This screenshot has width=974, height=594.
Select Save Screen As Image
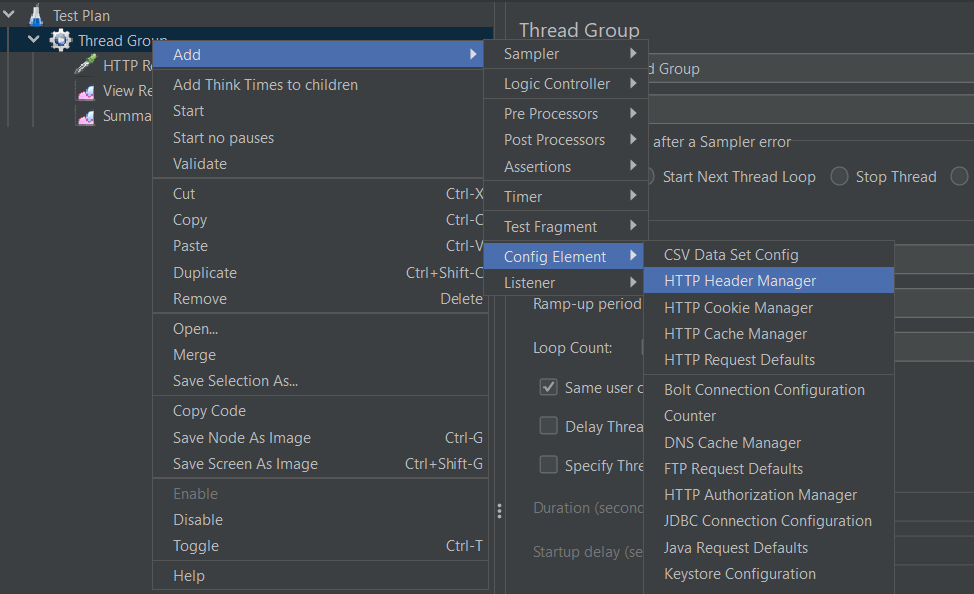(x=320, y=464)
